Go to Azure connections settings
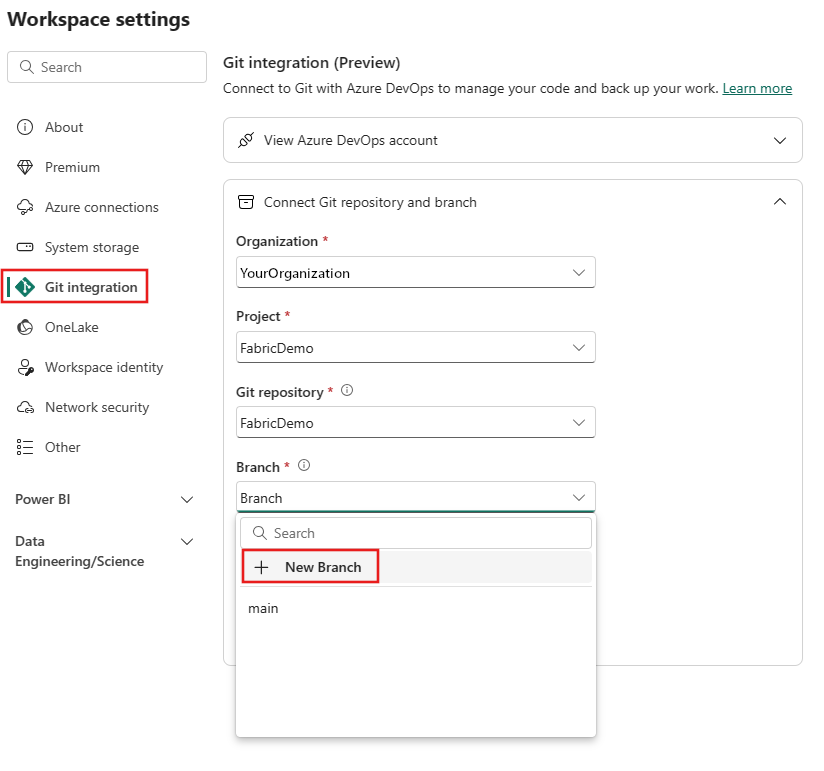This screenshot has height=771, width=824. (x=101, y=207)
